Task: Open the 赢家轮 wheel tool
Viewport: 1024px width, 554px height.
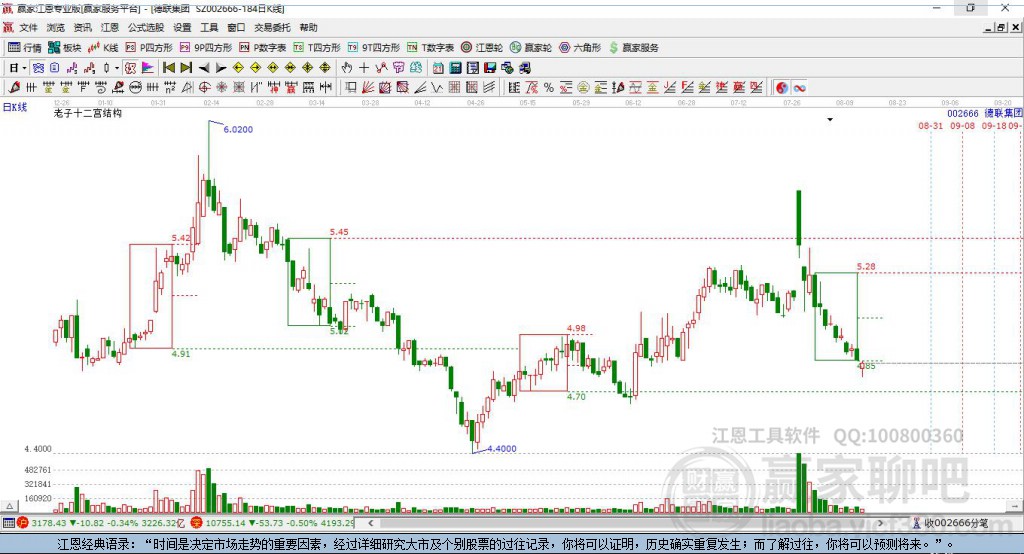Action: 531,48
